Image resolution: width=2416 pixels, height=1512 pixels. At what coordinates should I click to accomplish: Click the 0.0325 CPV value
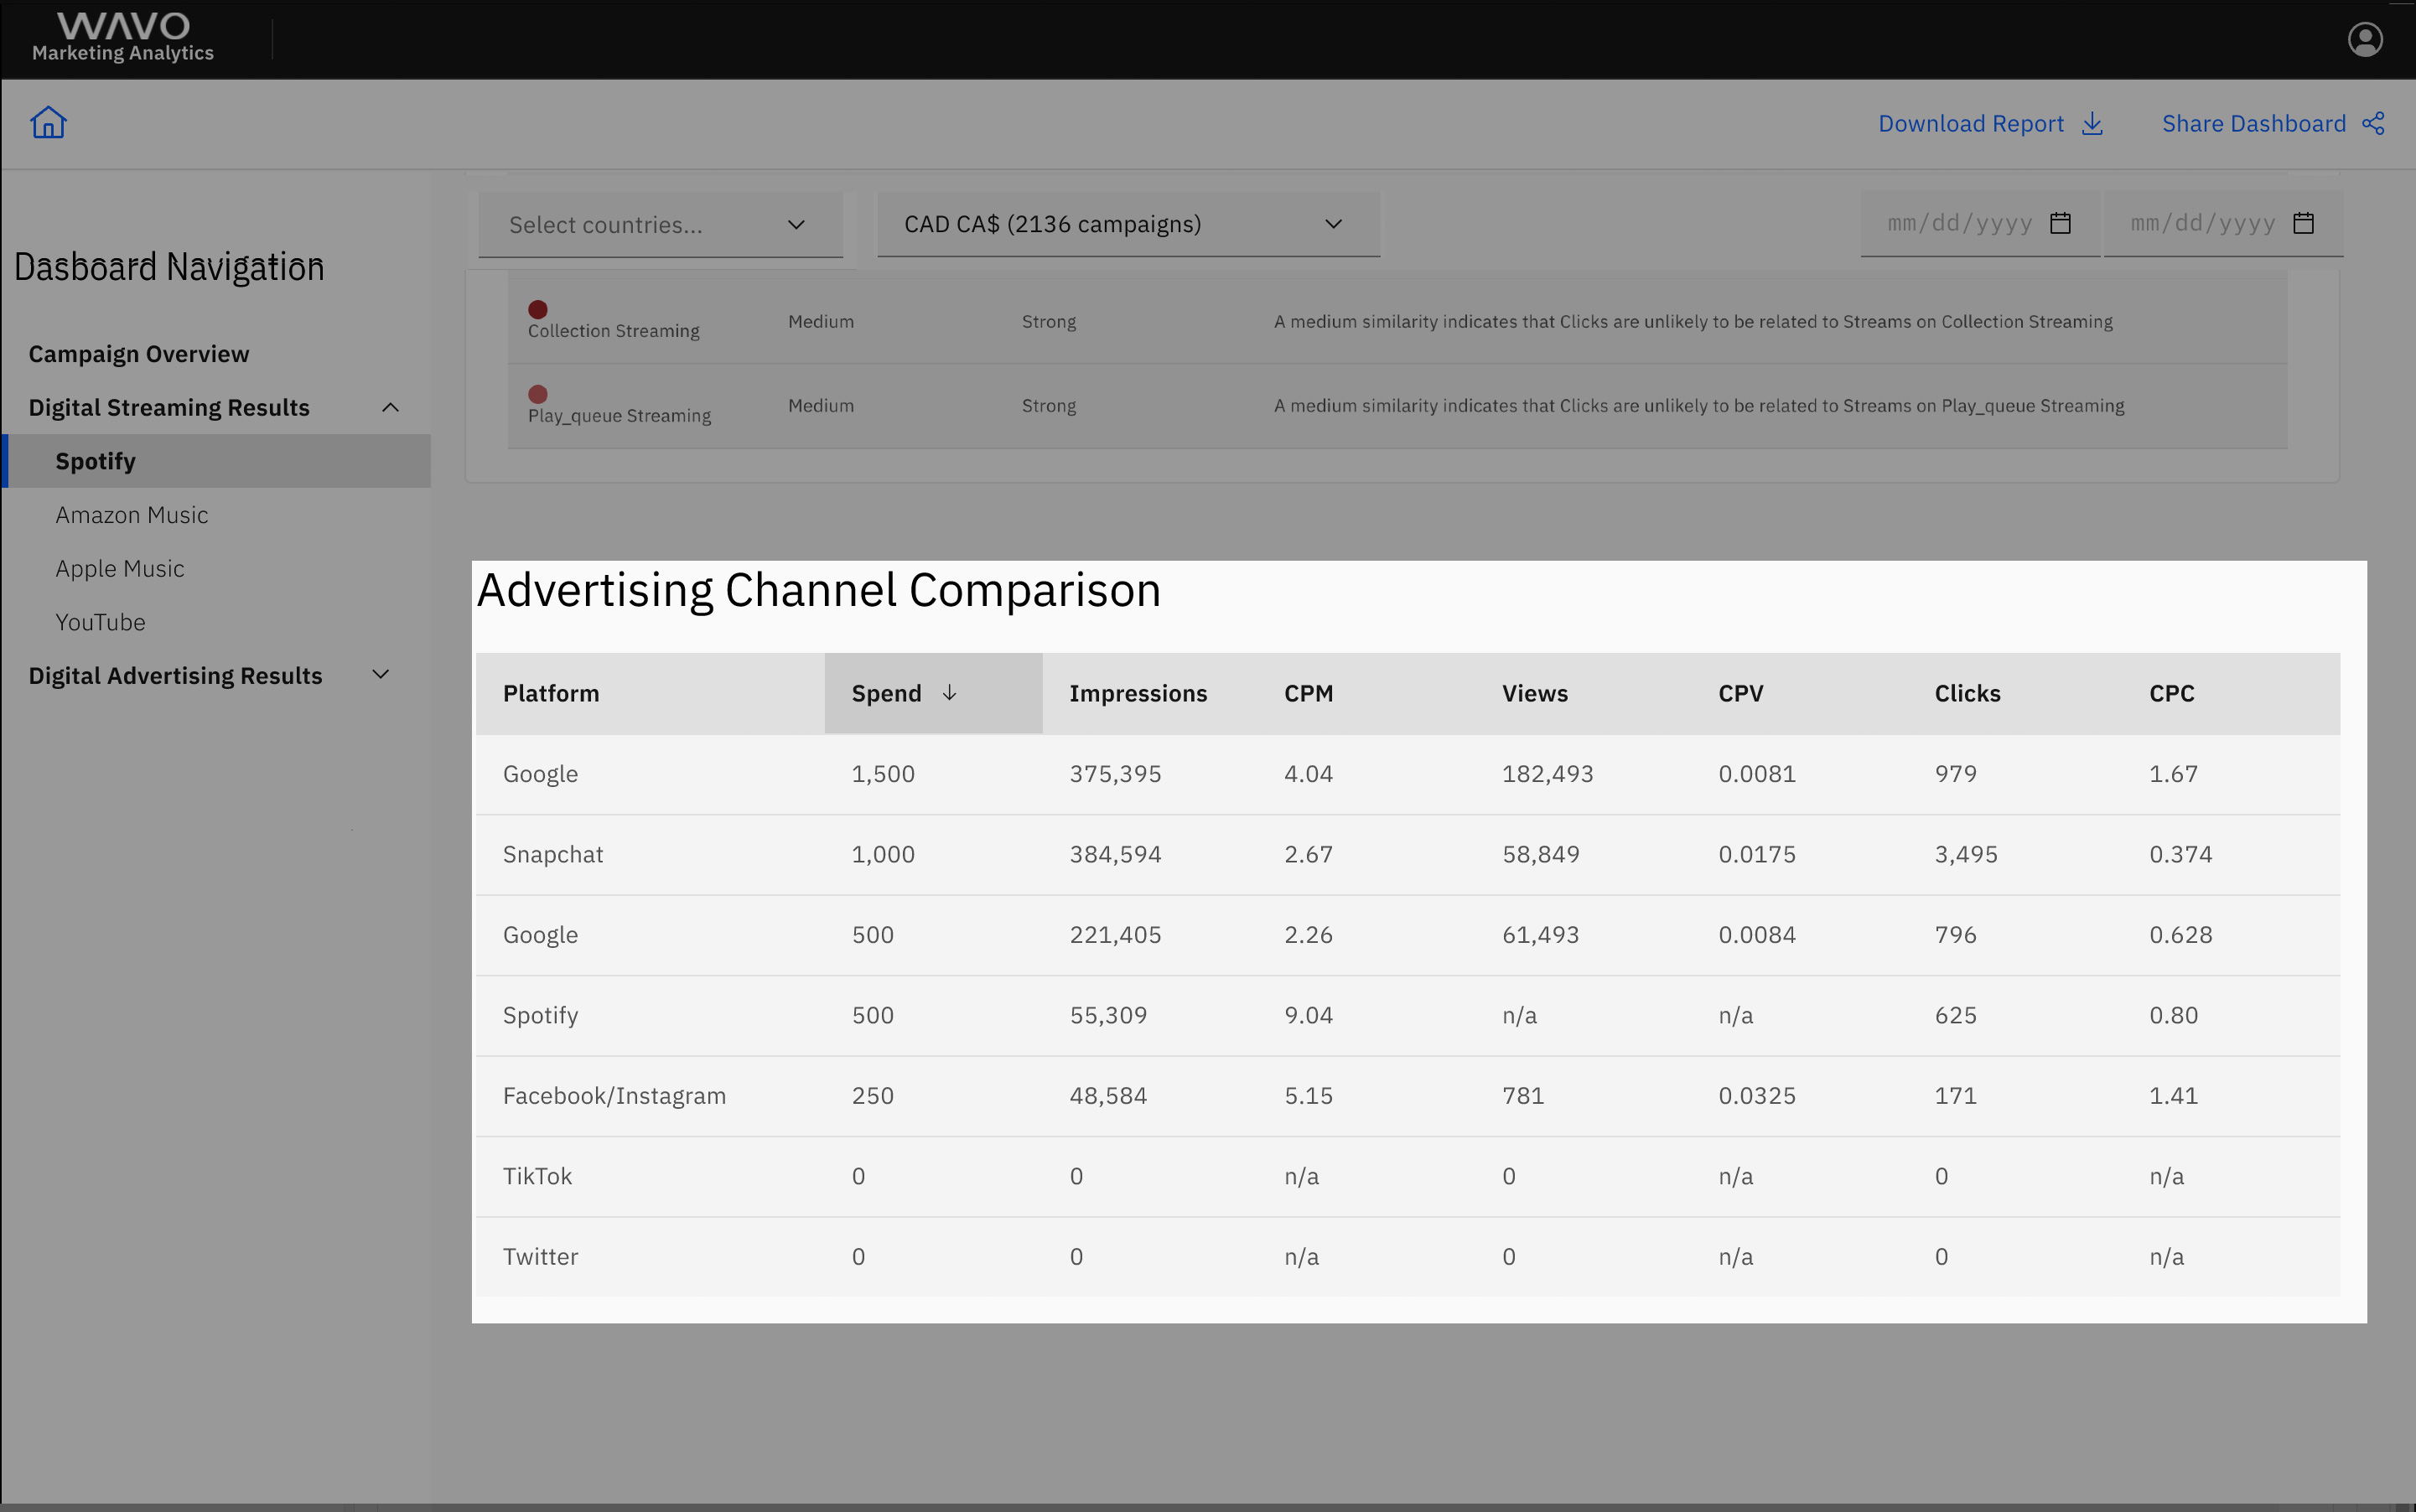pos(1757,1095)
